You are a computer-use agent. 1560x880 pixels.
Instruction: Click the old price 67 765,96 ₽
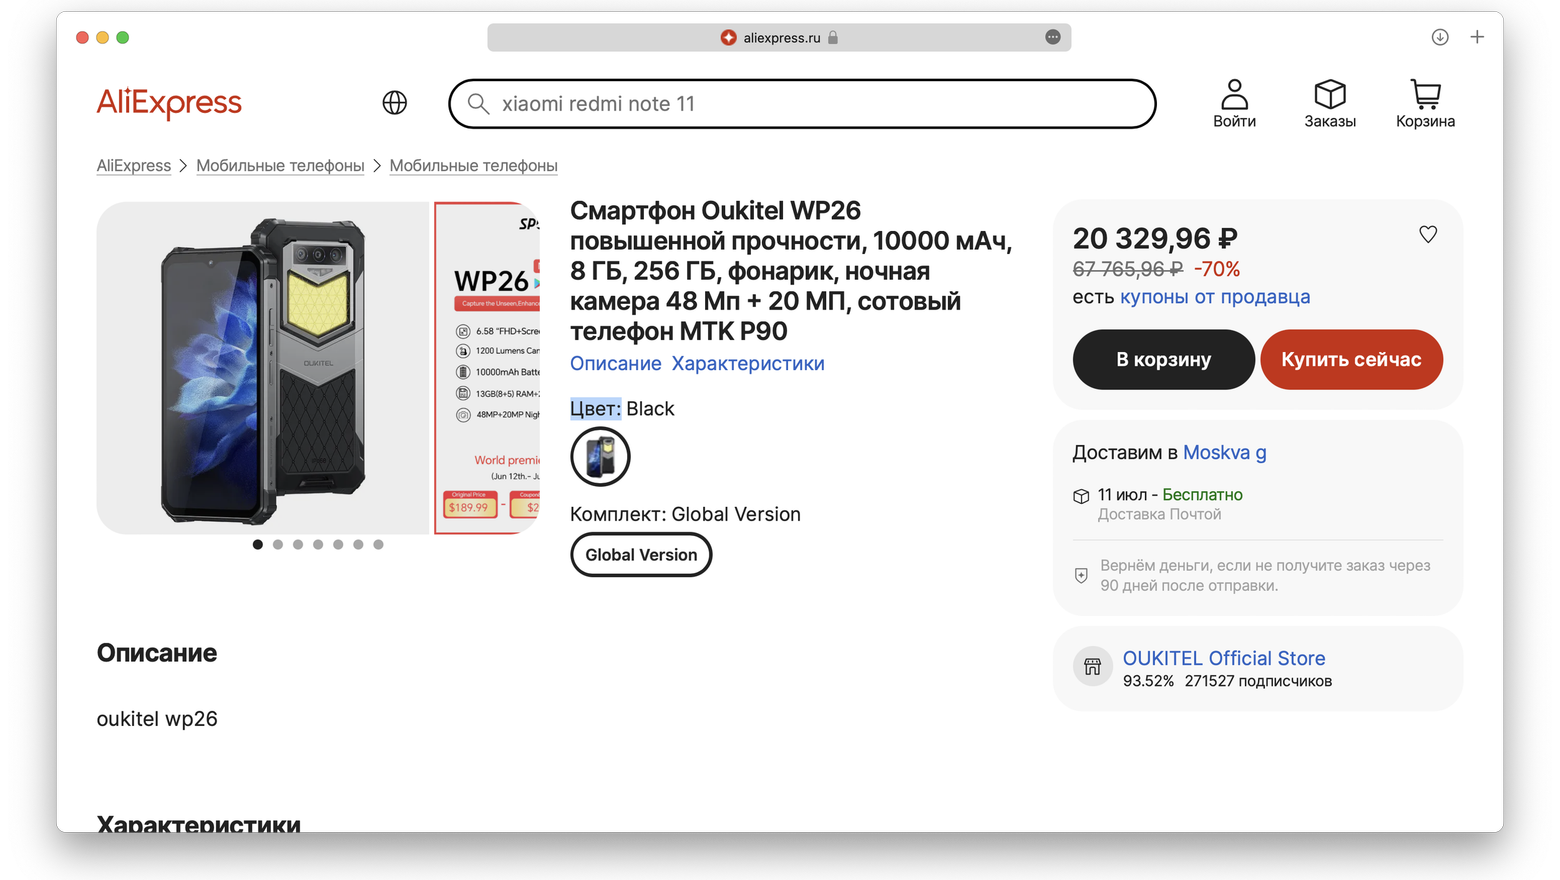tap(1128, 269)
